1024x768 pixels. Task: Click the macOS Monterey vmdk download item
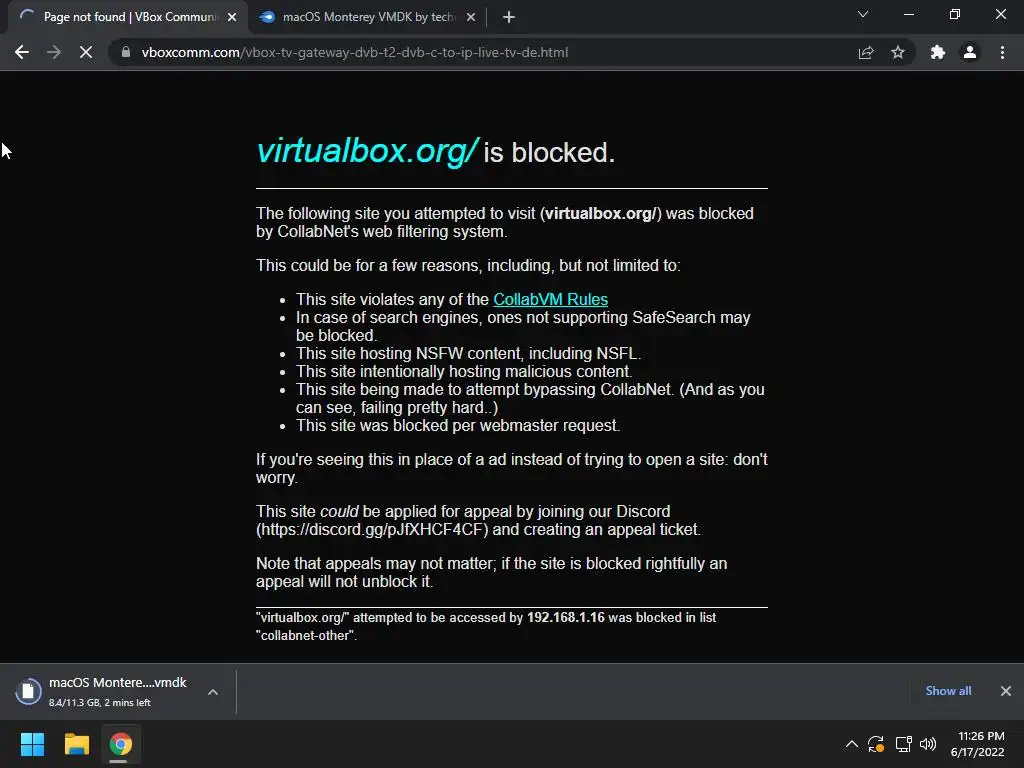pyautogui.click(x=118, y=692)
